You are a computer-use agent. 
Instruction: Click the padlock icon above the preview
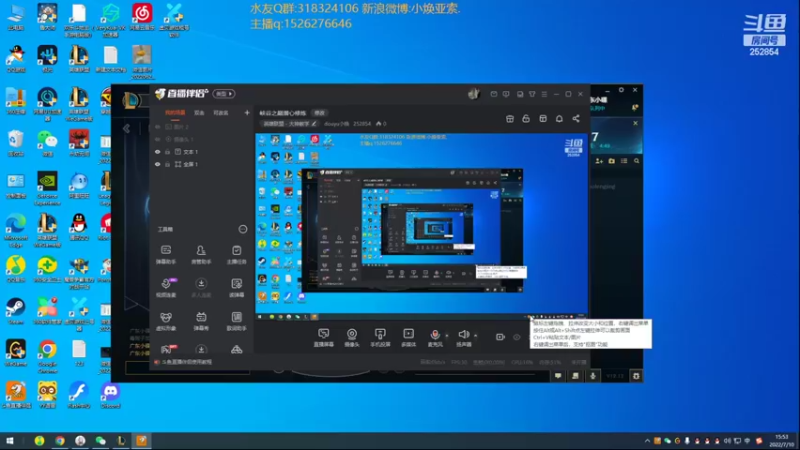click(526, 118)
